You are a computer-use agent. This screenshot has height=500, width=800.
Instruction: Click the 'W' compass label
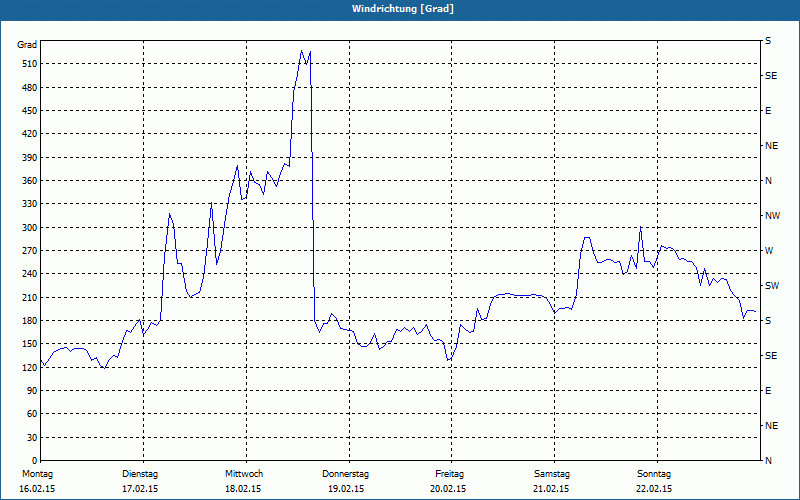(x=769, y=251)
